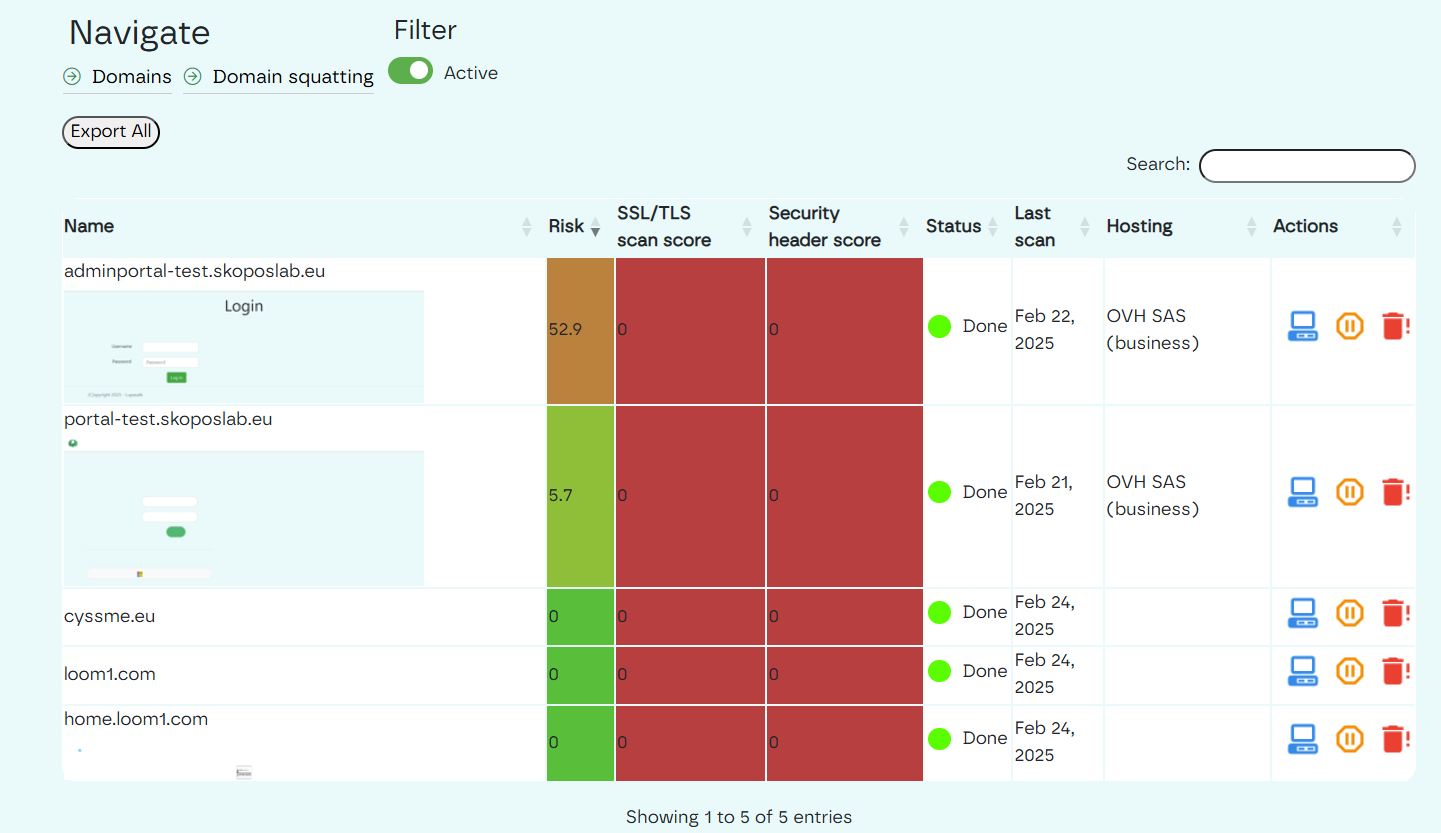Sort the table by Hosting
This screenshot has height=833, width=1441.
(1187, 227)
